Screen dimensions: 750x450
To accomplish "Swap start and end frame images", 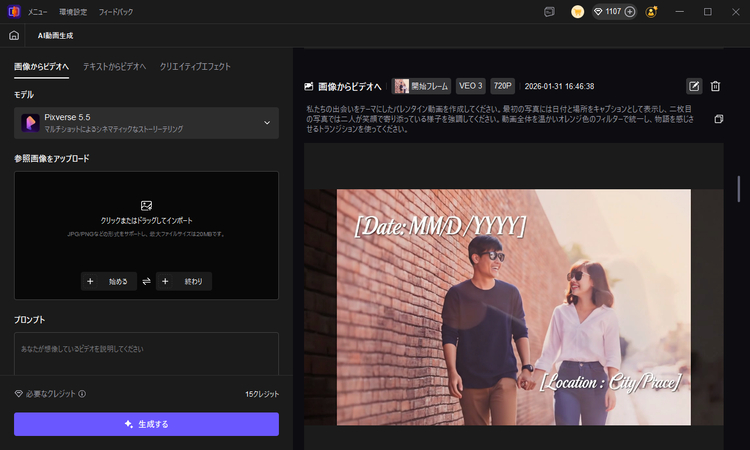I will tap(146, 282).
